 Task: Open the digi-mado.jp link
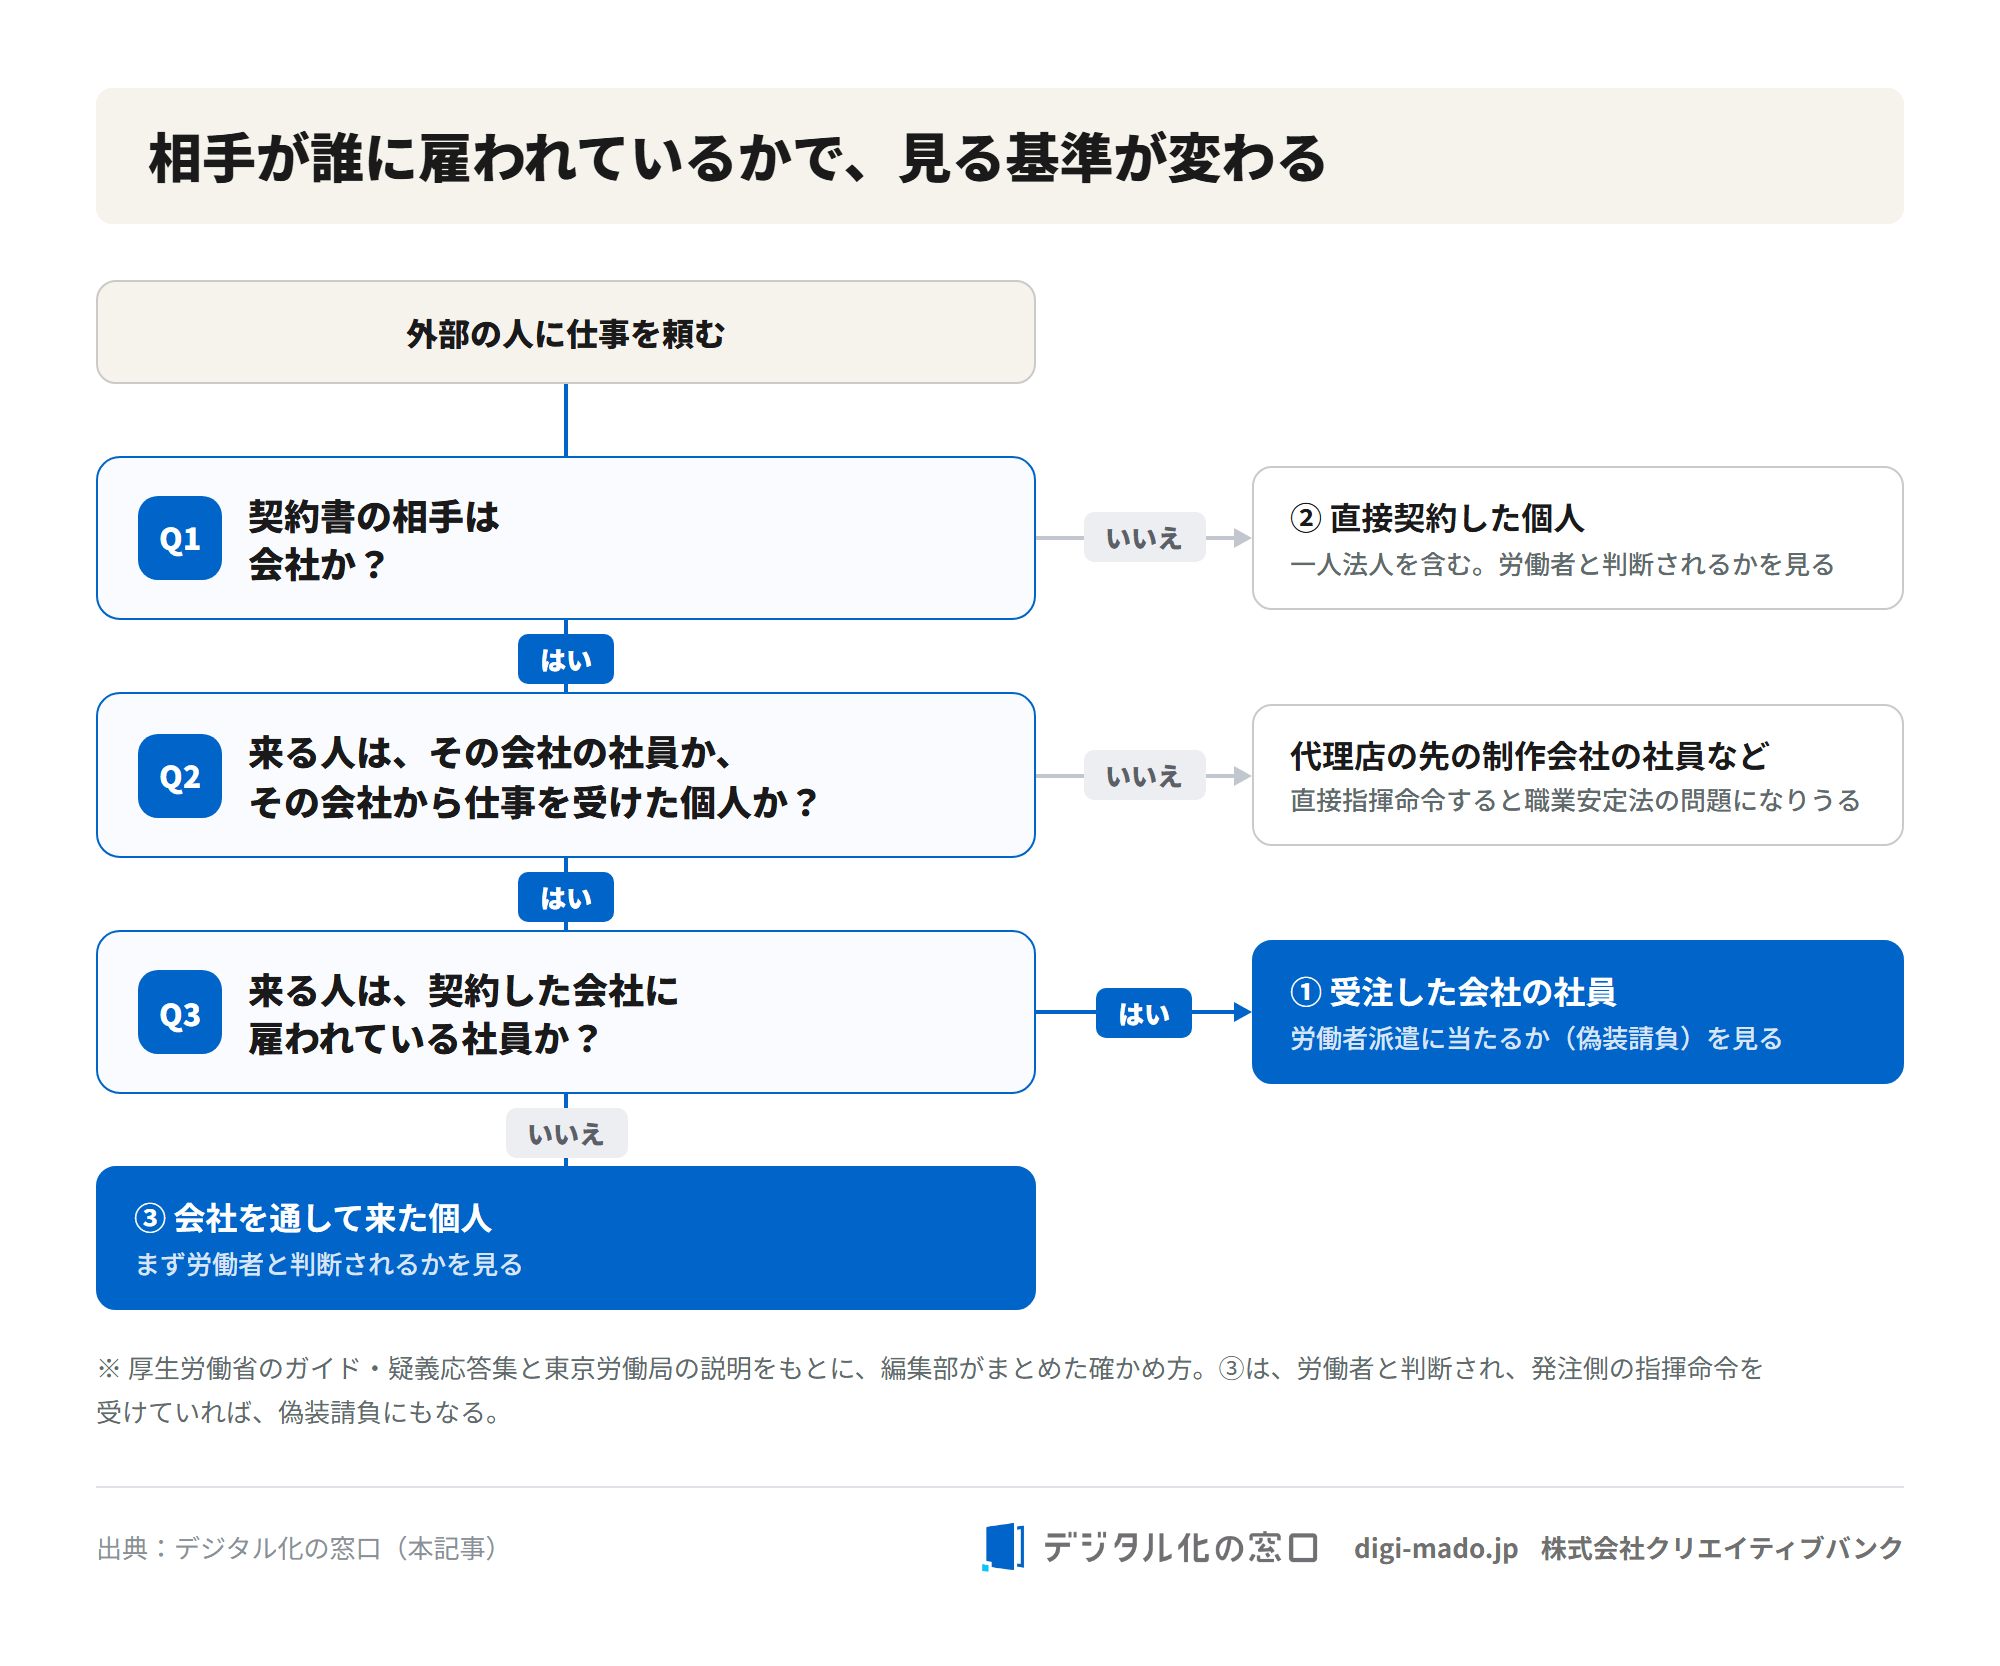(1435, 1548)
